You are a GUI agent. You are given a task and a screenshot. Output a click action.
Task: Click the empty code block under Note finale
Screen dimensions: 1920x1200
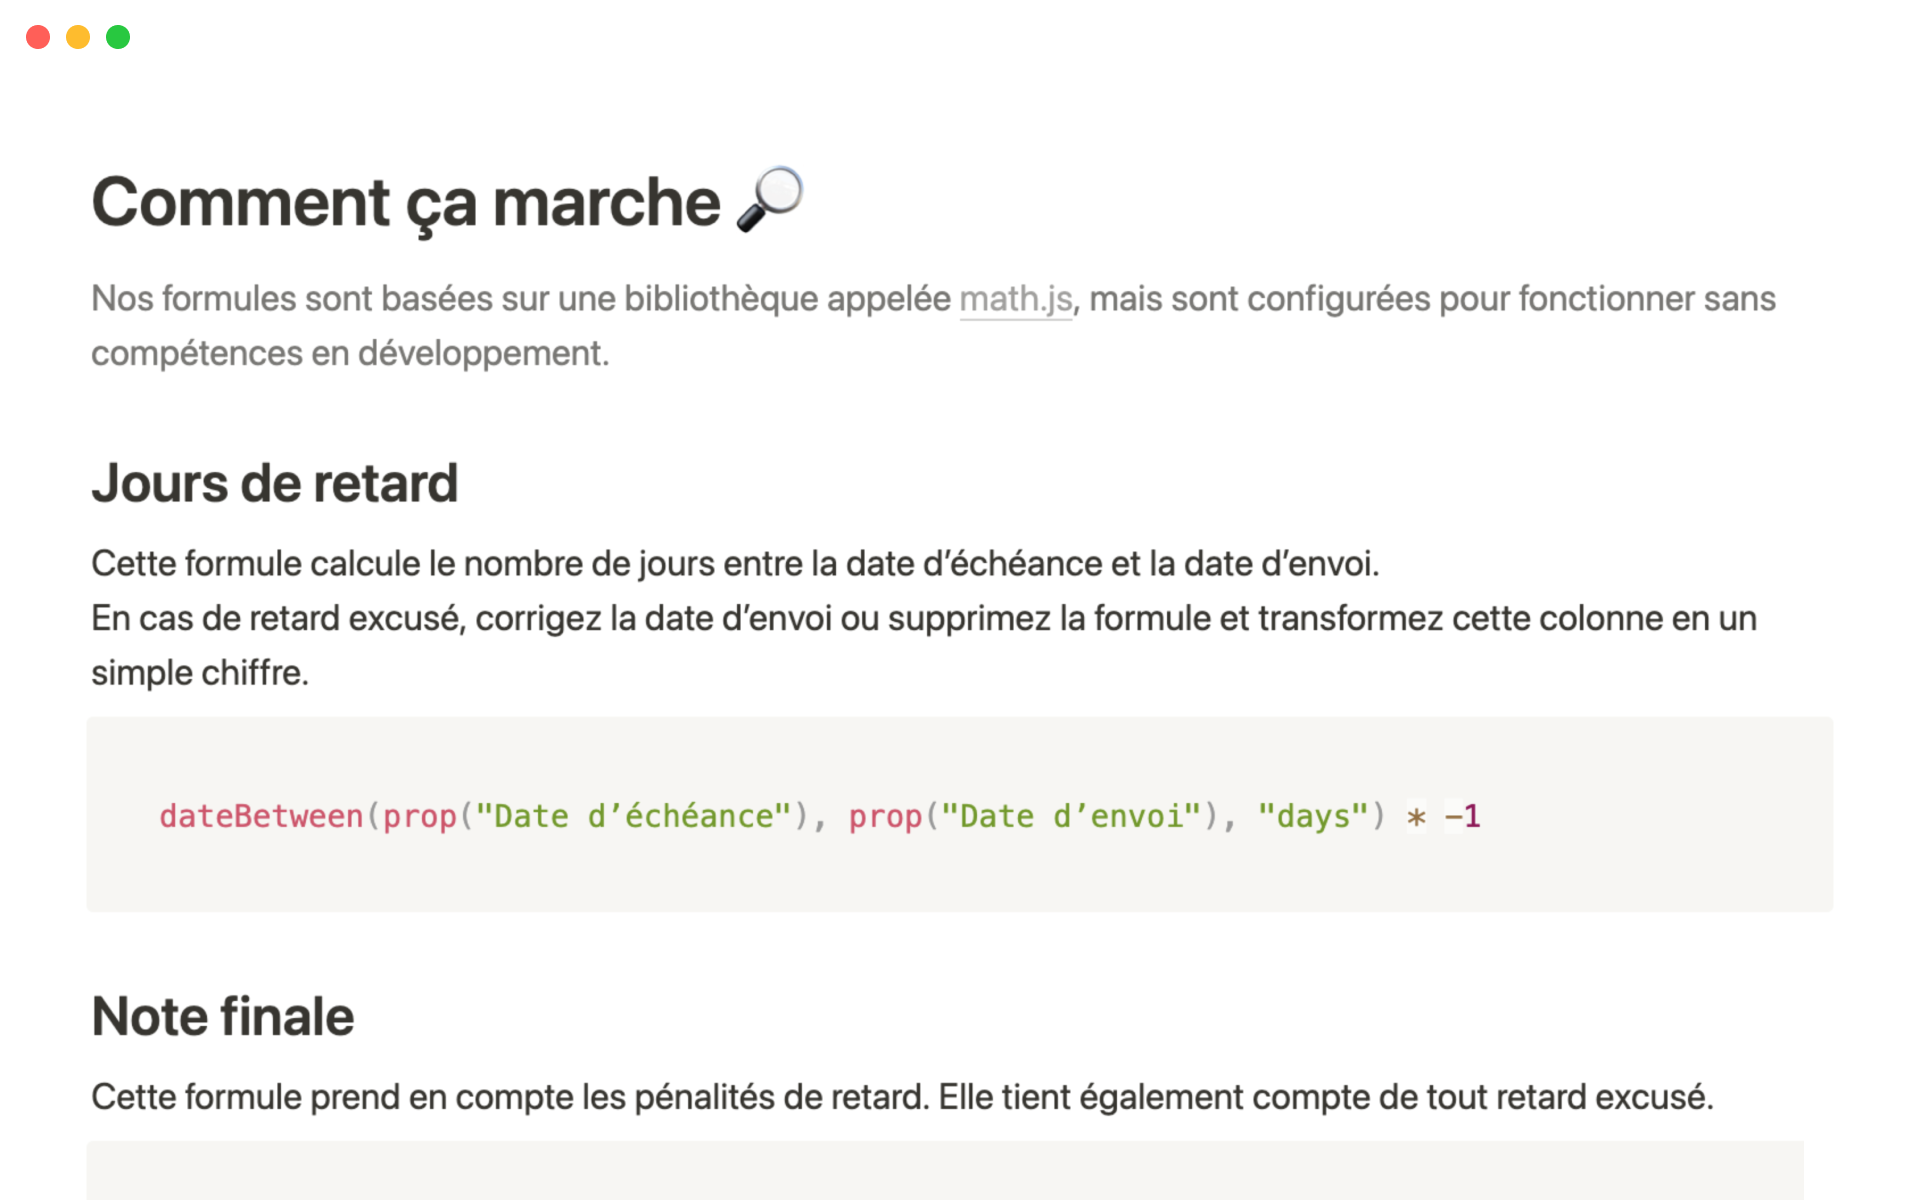945,1172
